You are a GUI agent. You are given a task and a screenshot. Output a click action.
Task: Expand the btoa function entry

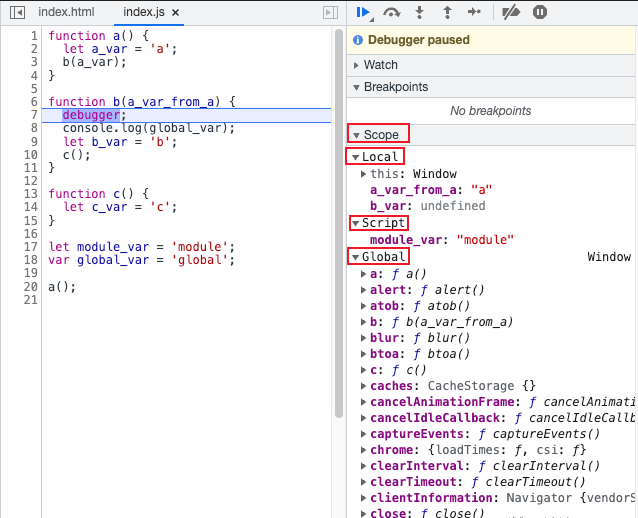click(363, 354)
